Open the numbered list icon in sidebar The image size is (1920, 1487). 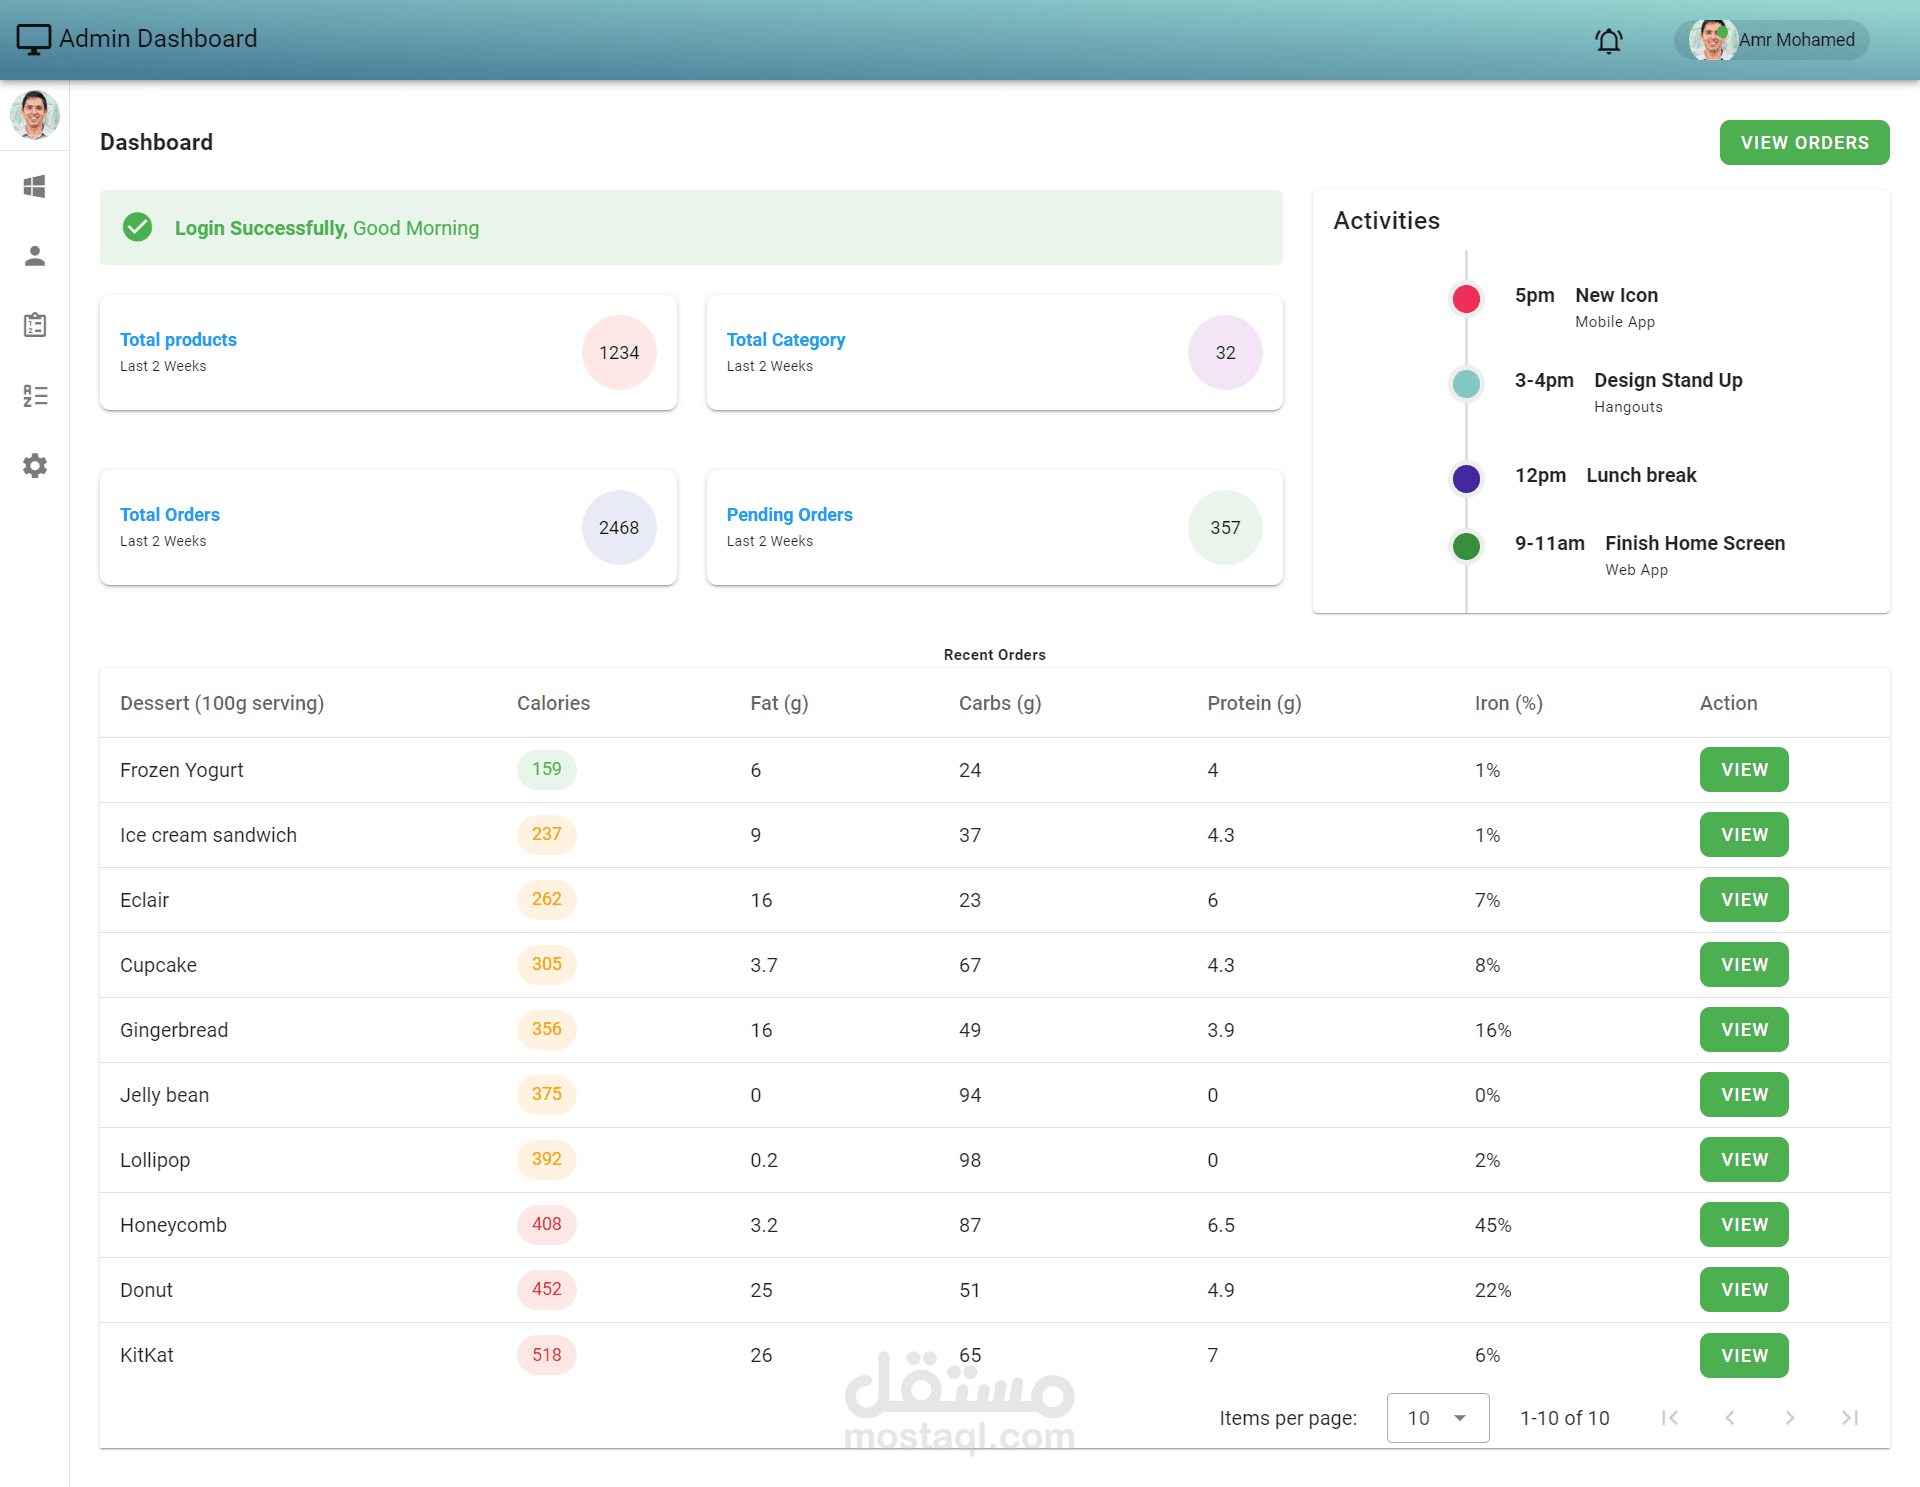[35, 396]
